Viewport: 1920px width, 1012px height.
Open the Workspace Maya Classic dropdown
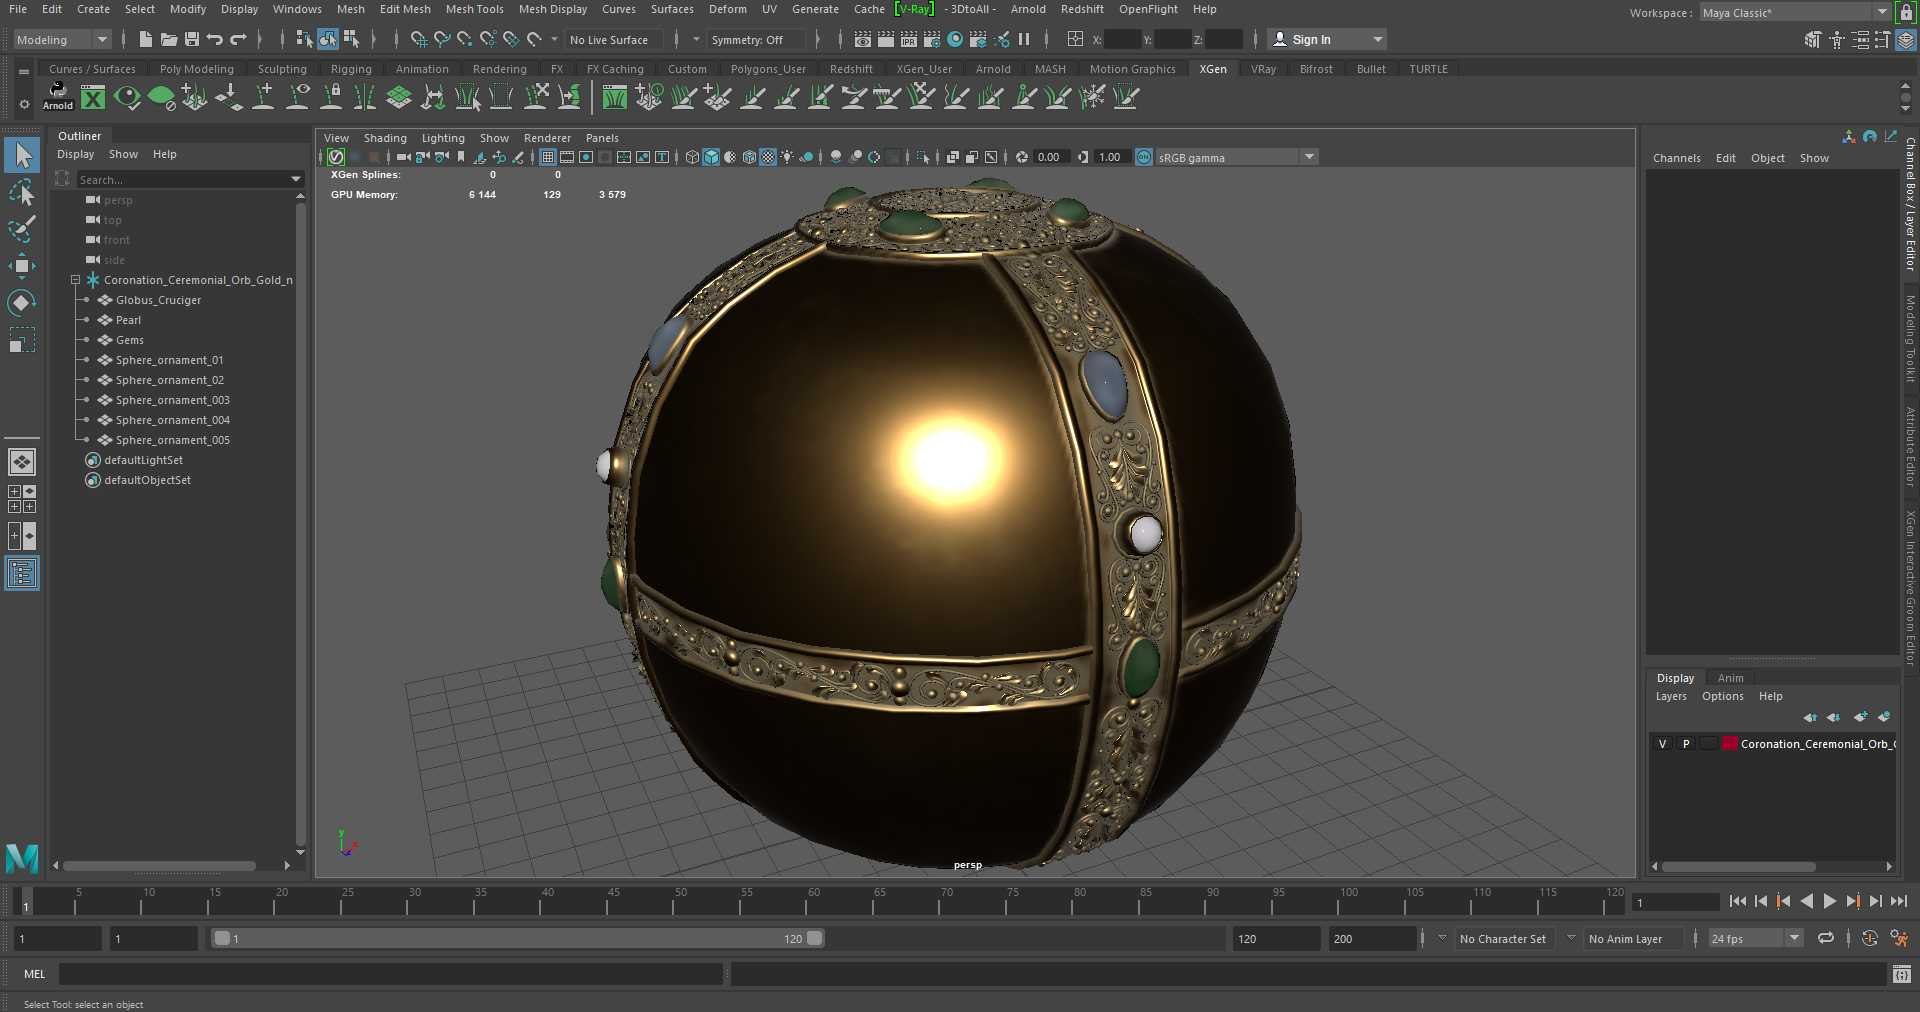[x=1794, y=13]
